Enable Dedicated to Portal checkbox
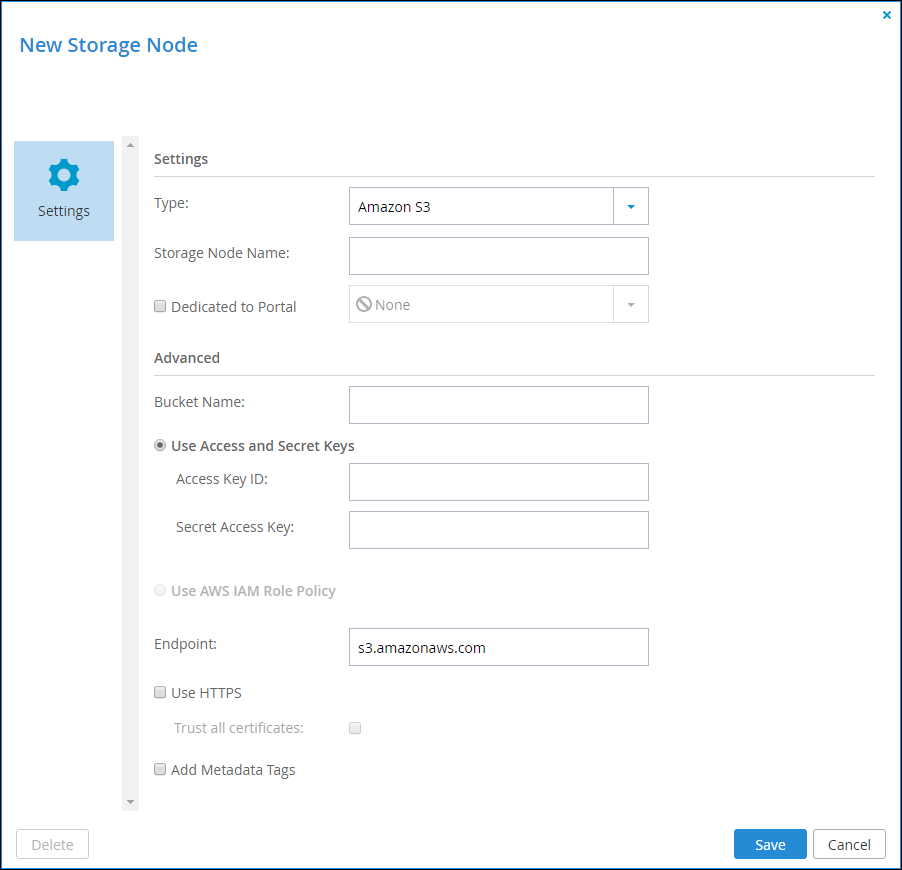 [x=160, y=306]
